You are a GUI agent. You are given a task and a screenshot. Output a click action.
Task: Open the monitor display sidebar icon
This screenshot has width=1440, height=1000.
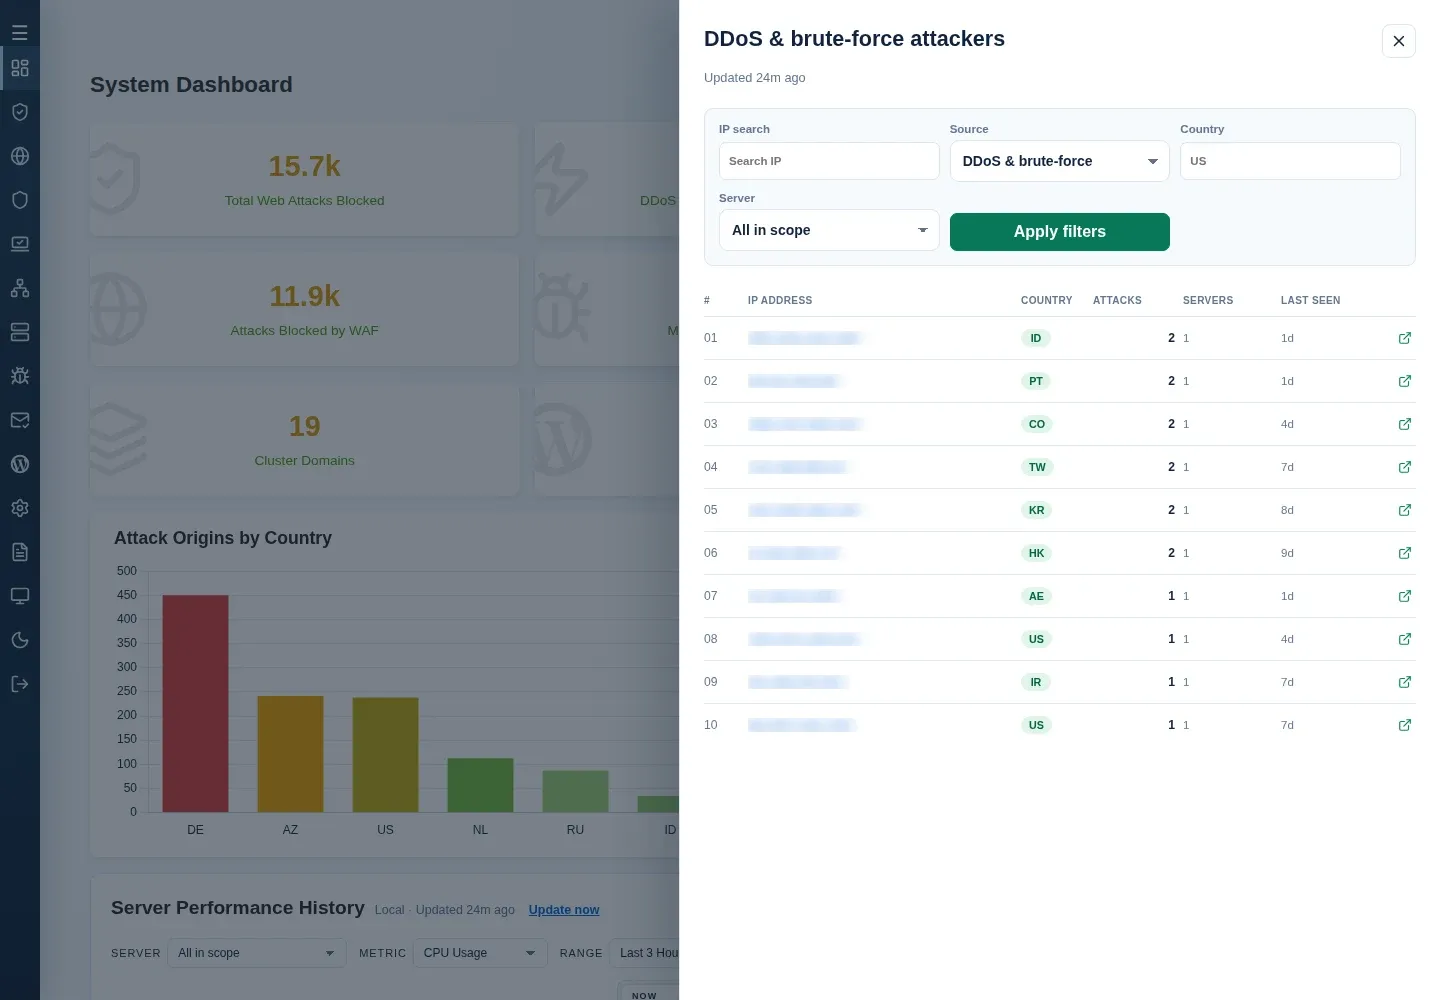pyautogui.click(x=19, y=596)
